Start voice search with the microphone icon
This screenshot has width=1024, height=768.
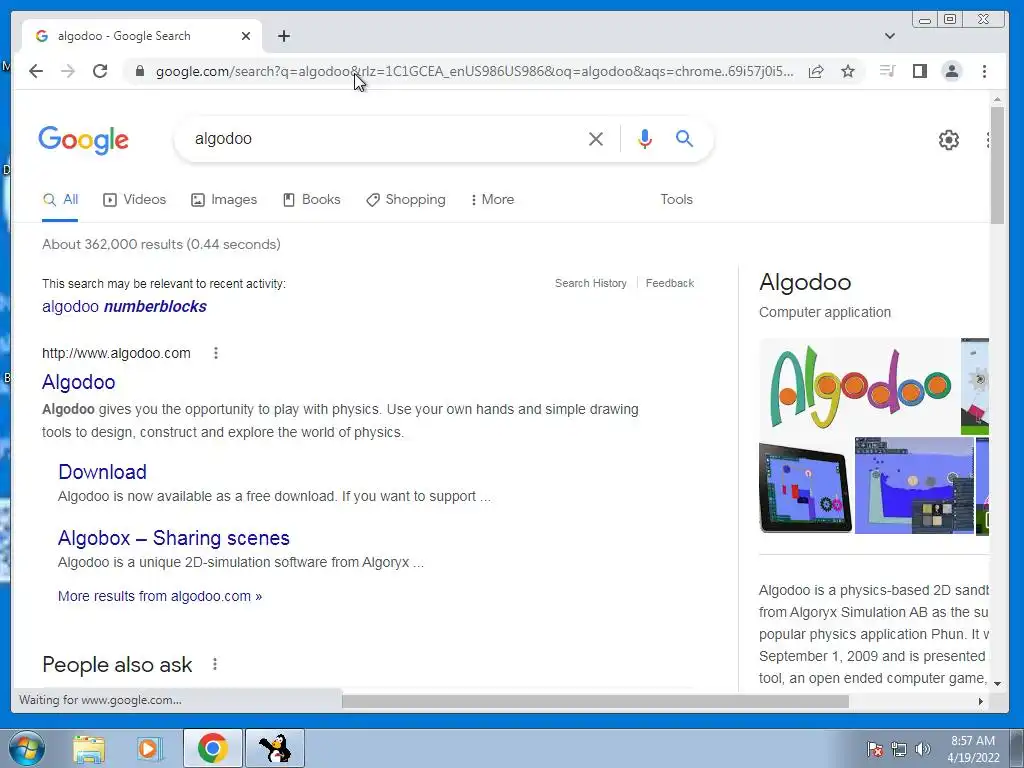coord(645,138)
